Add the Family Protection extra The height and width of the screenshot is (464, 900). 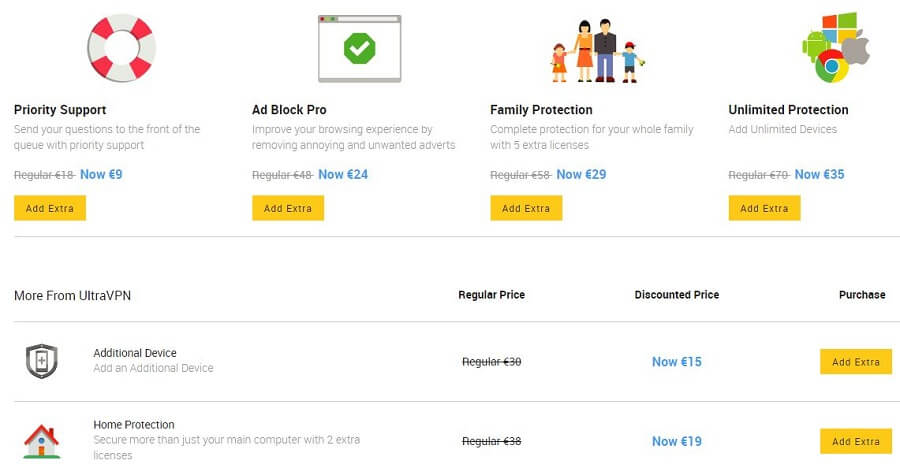point(526,208)
